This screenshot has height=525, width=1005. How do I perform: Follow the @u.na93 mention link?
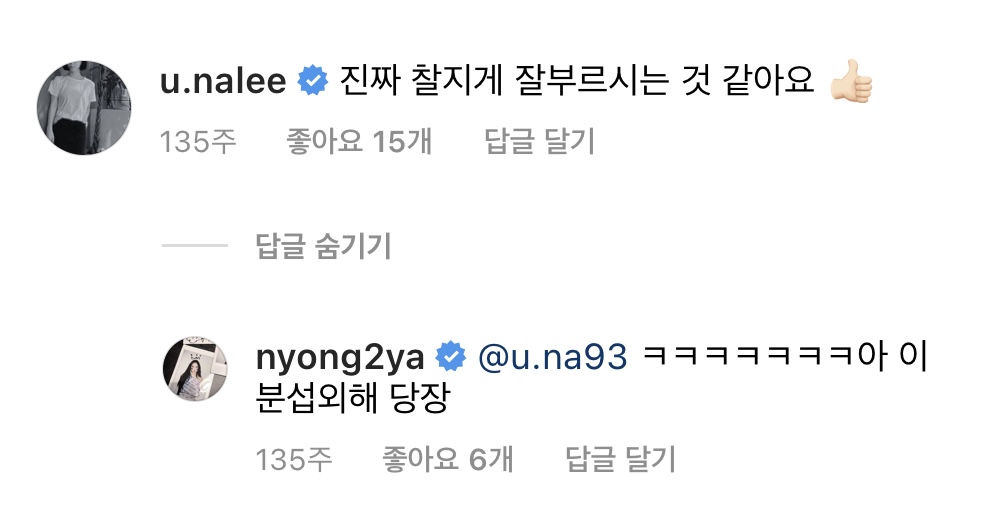click(x=552, y=358)
